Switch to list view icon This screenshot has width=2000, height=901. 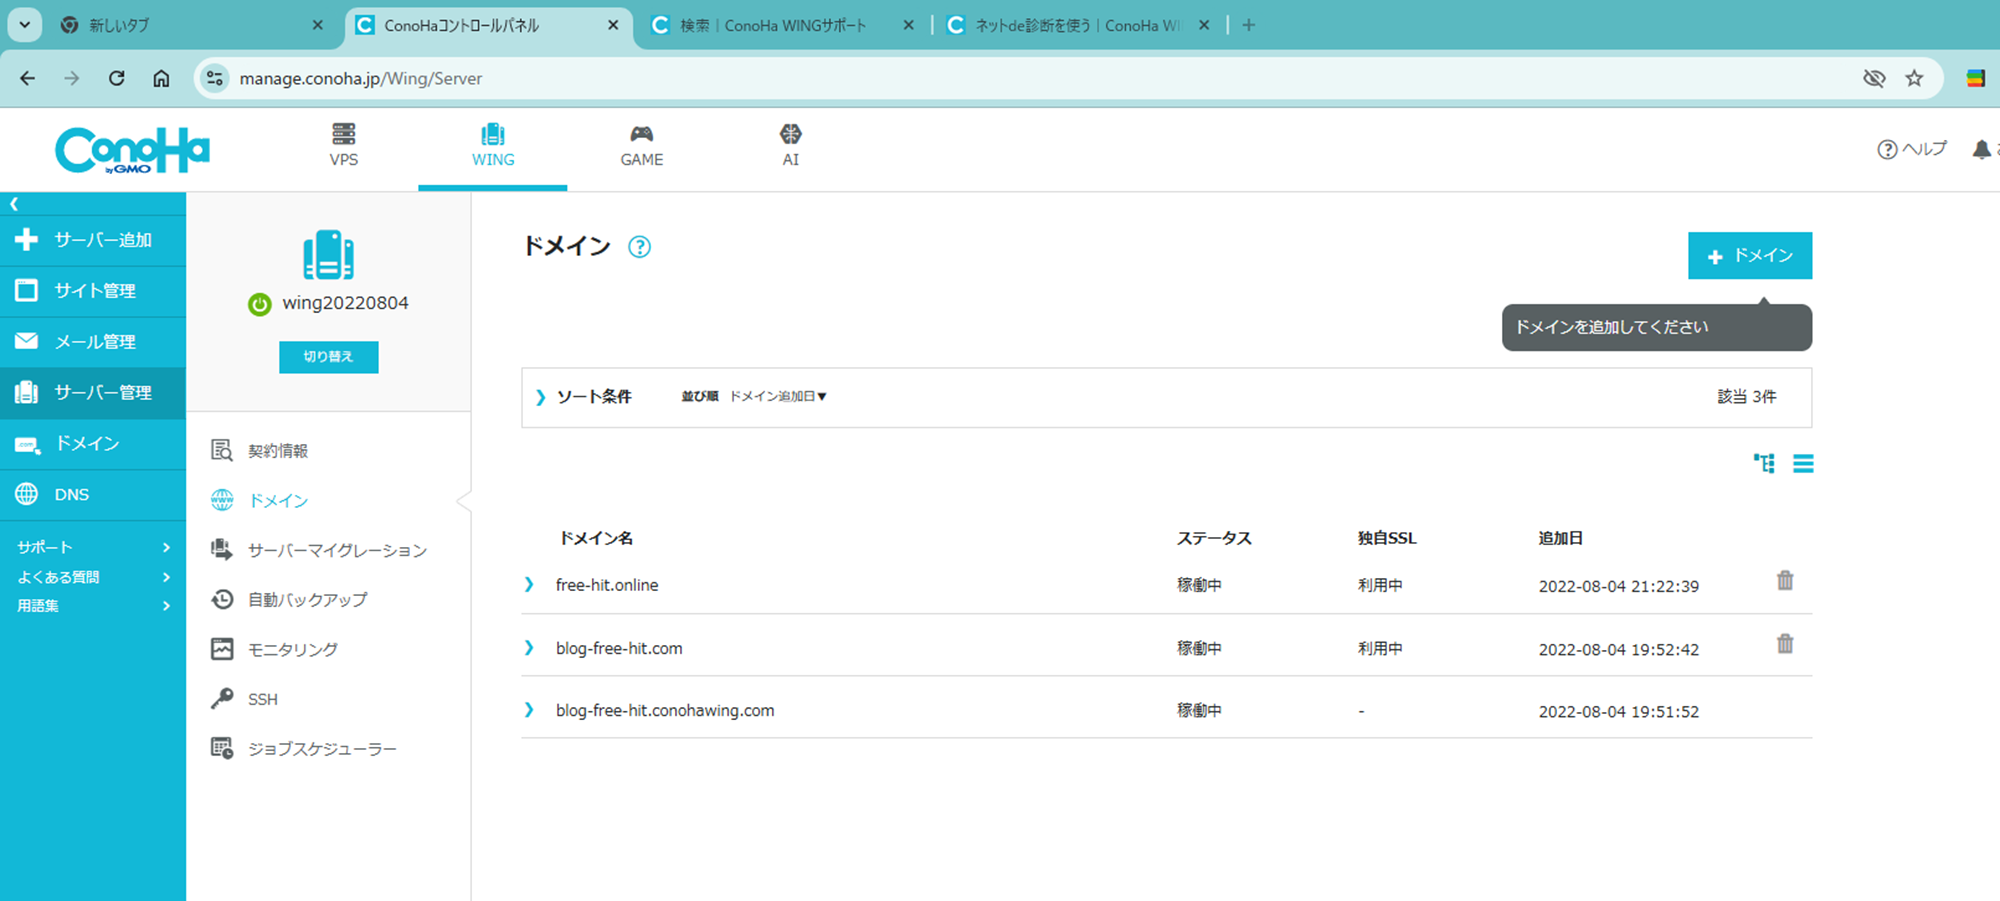pos(1803,463)
